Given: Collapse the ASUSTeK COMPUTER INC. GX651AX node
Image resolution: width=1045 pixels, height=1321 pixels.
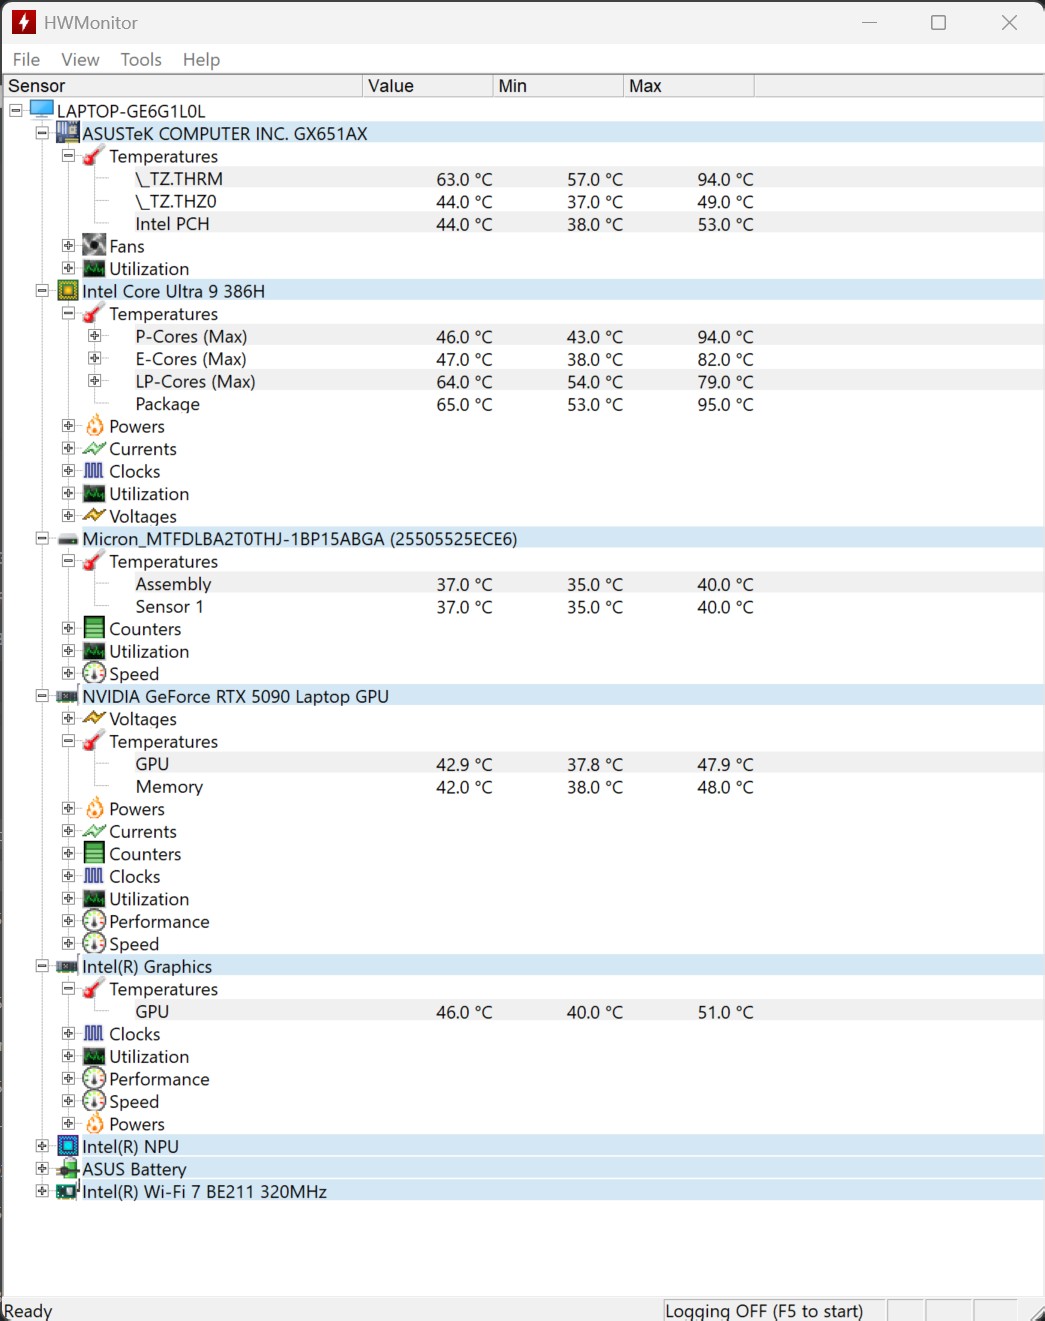Looking at the screenshot, I should [x=42, y=133].
